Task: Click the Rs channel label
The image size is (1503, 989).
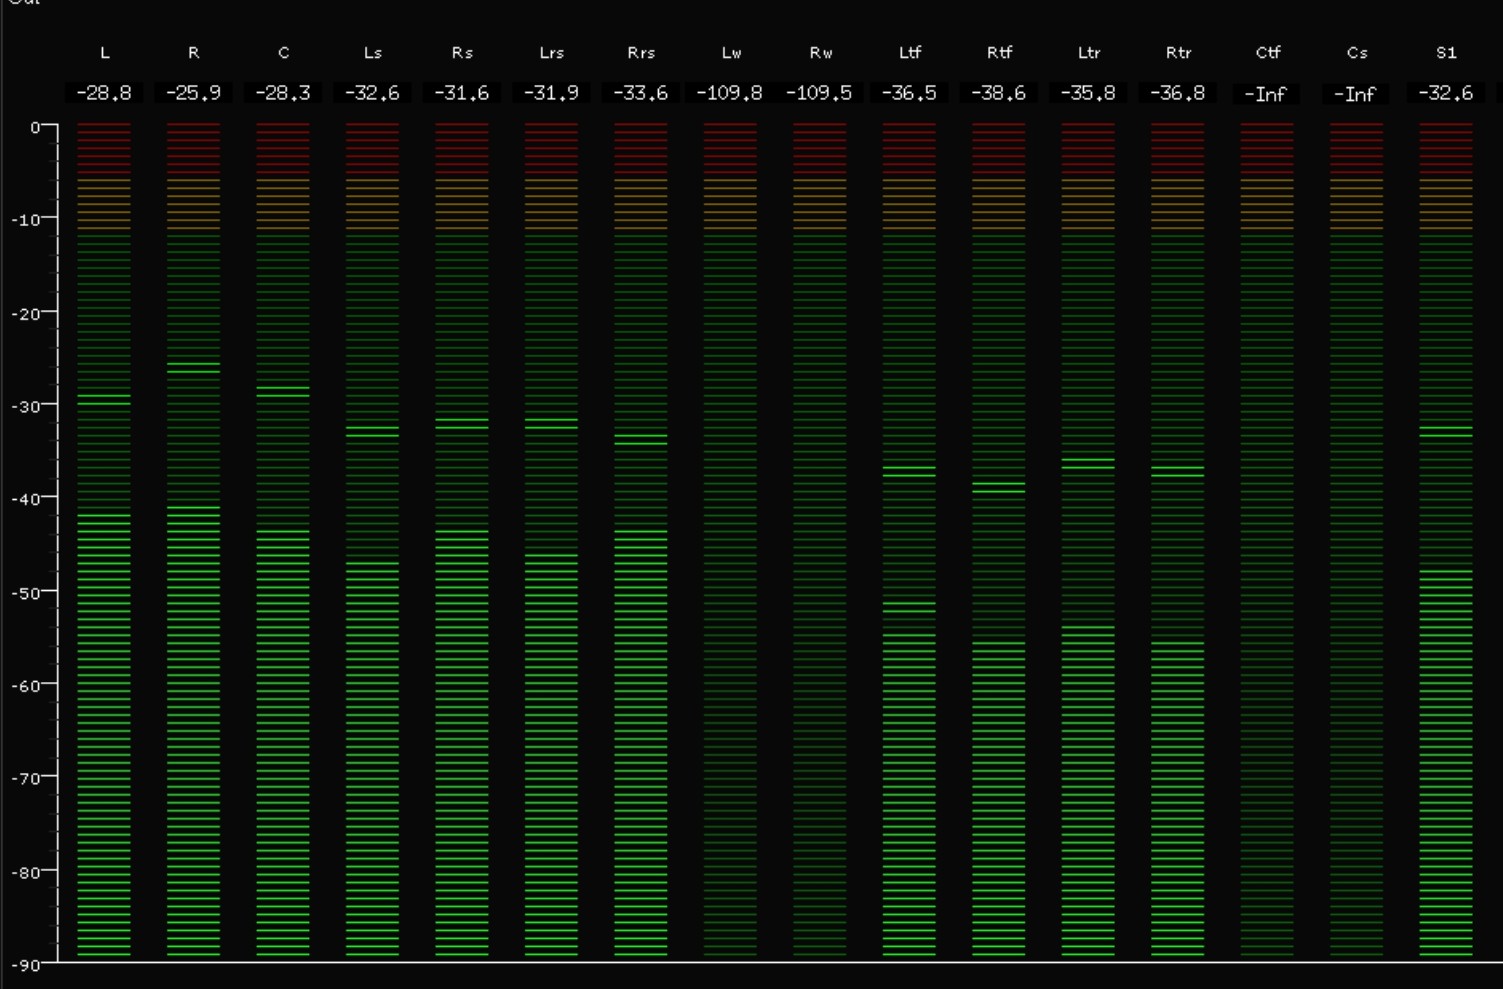Action: click(462, 53)
